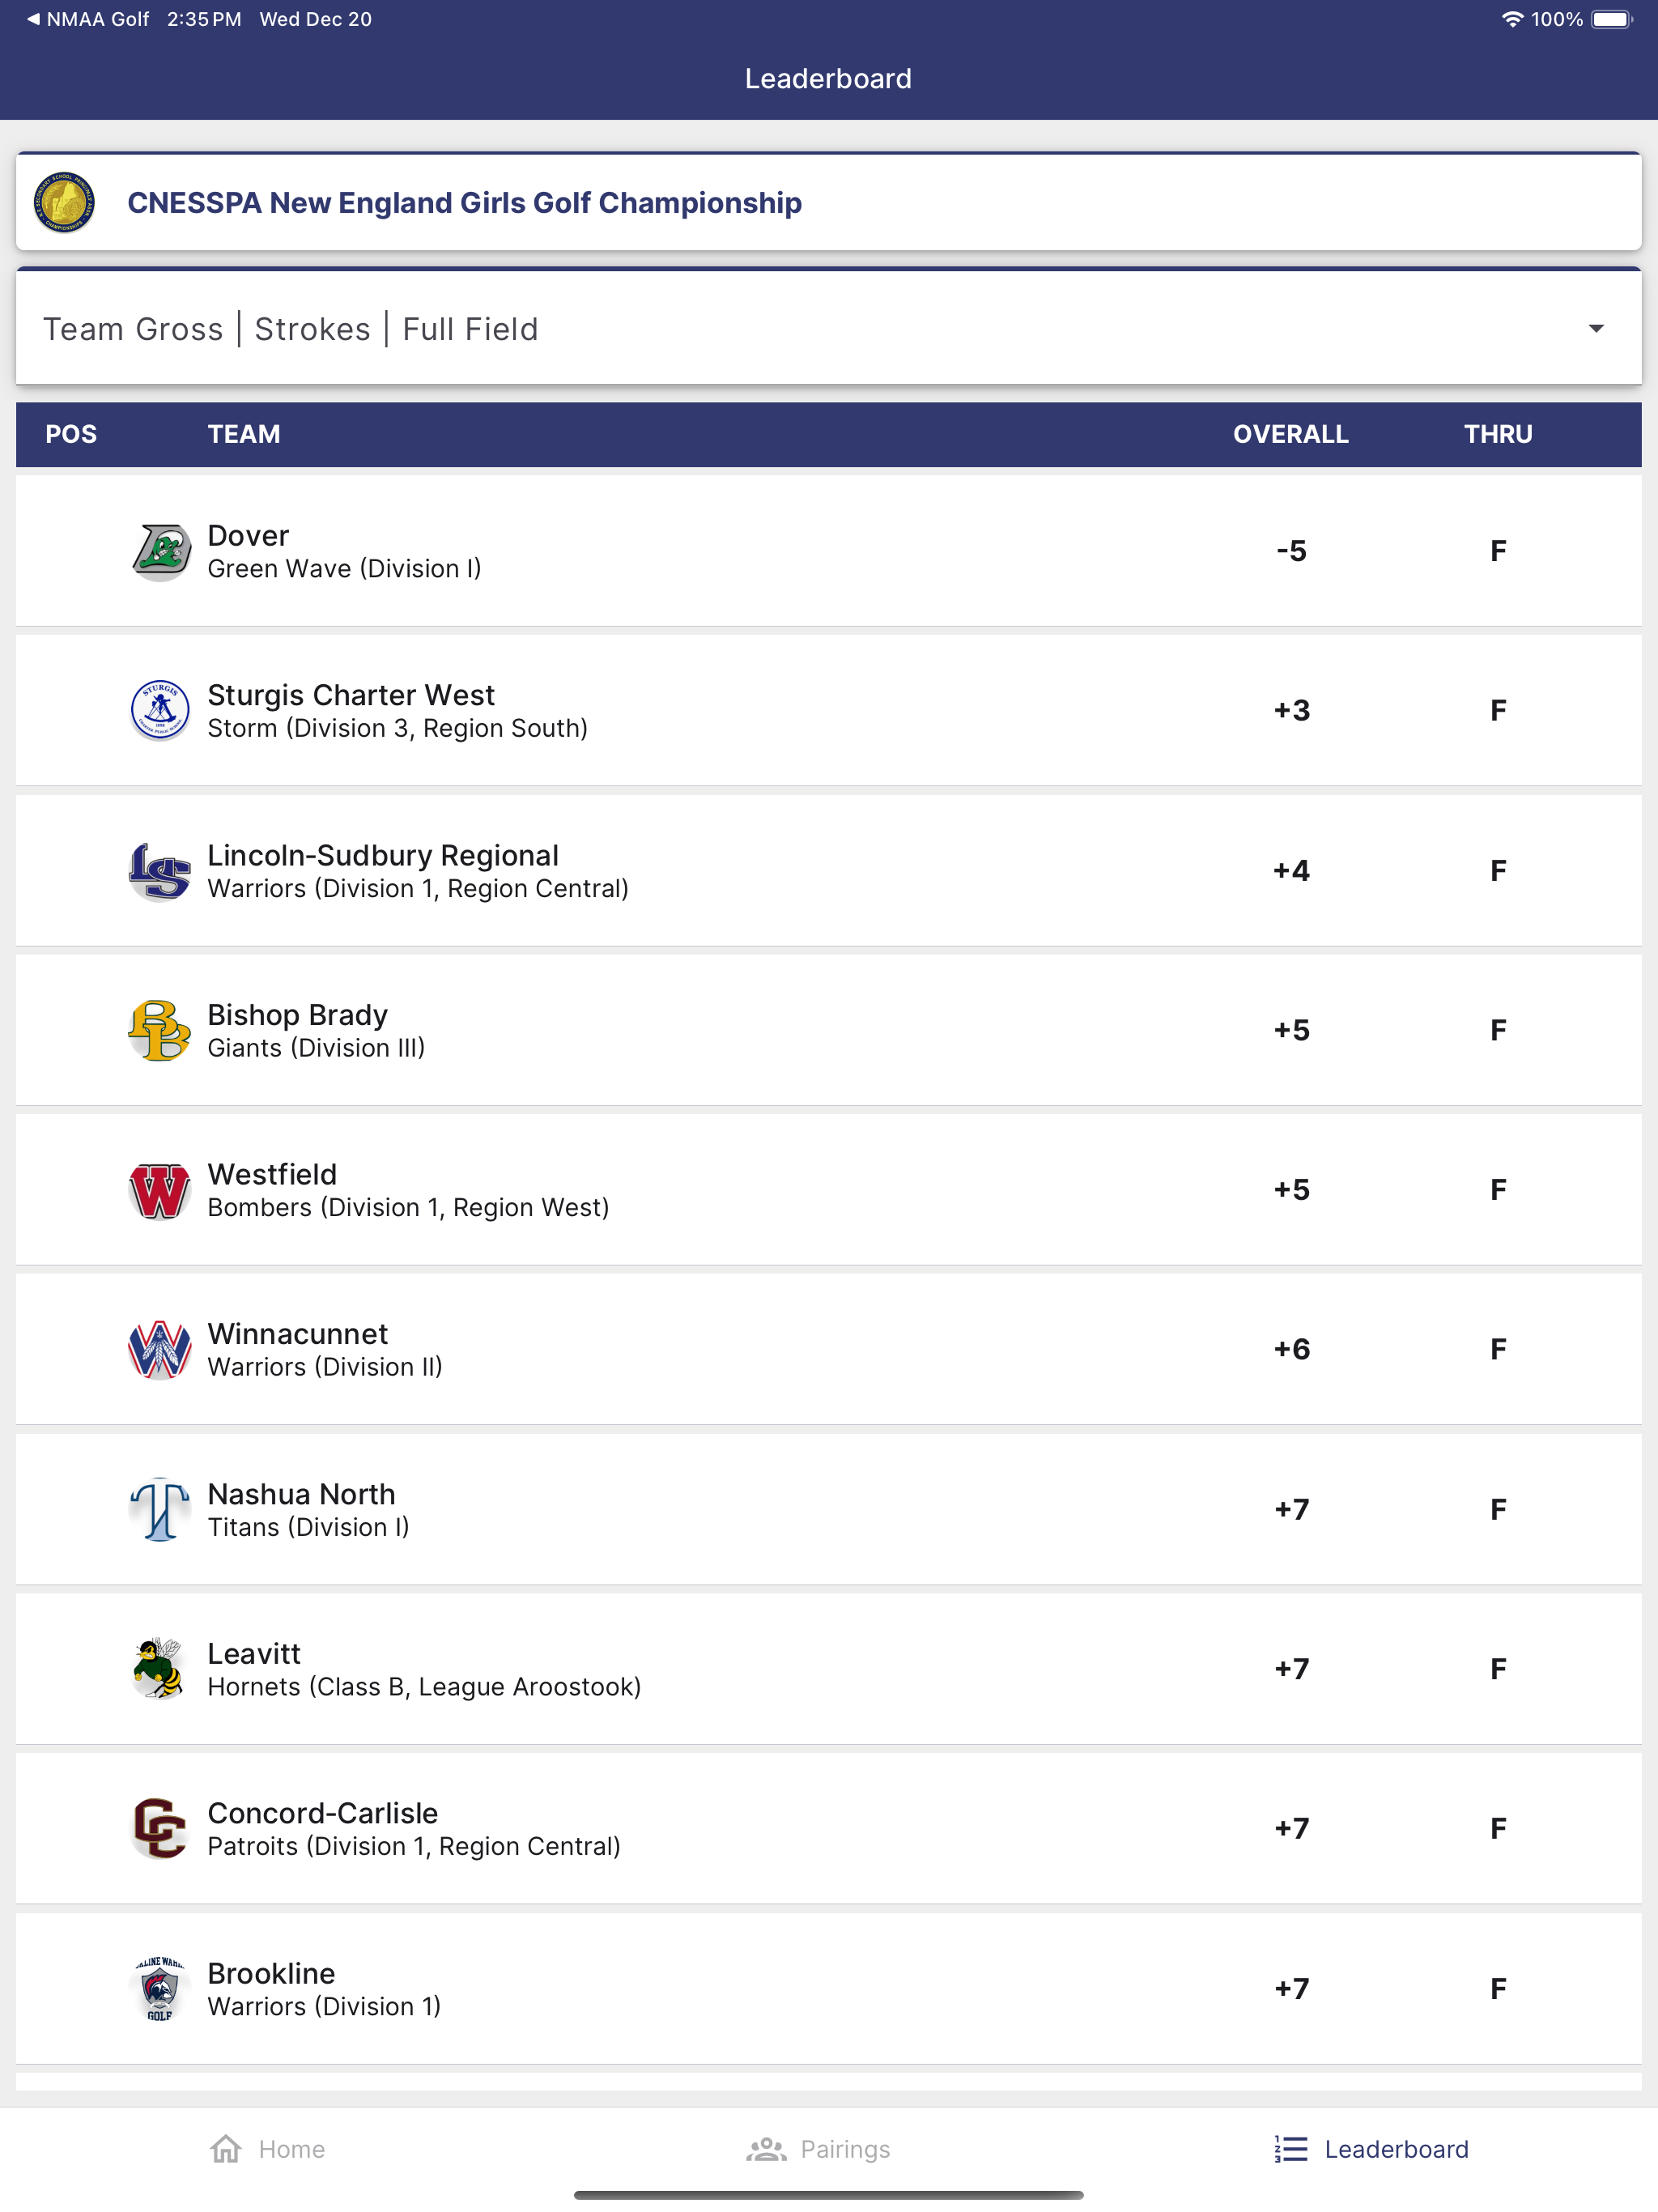This screenshot has width=1658, height=2212.
Task: Tap the Westfield W logo
Action: (160, 1190)
